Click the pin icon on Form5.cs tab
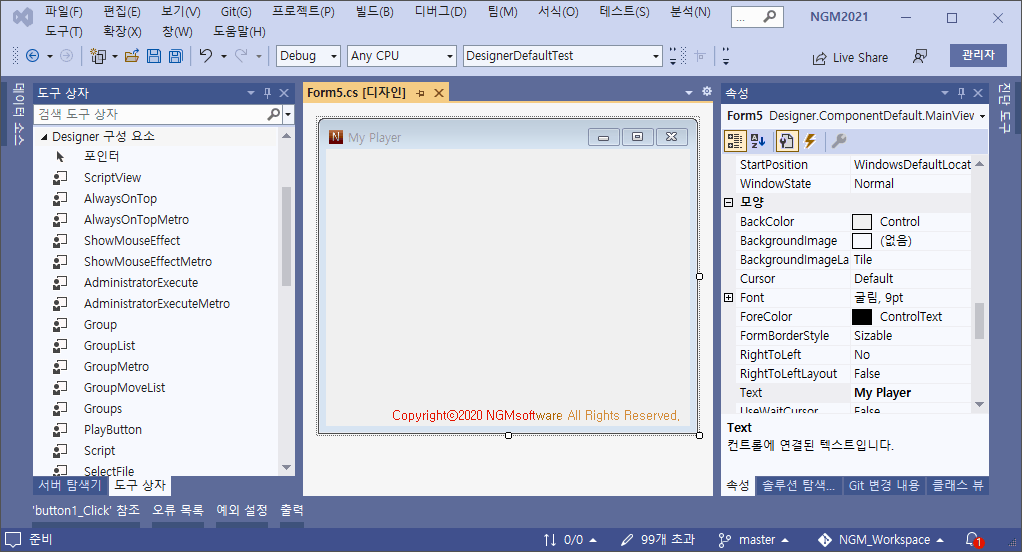This screenshot has height=552, width=1022. (420, 93)
